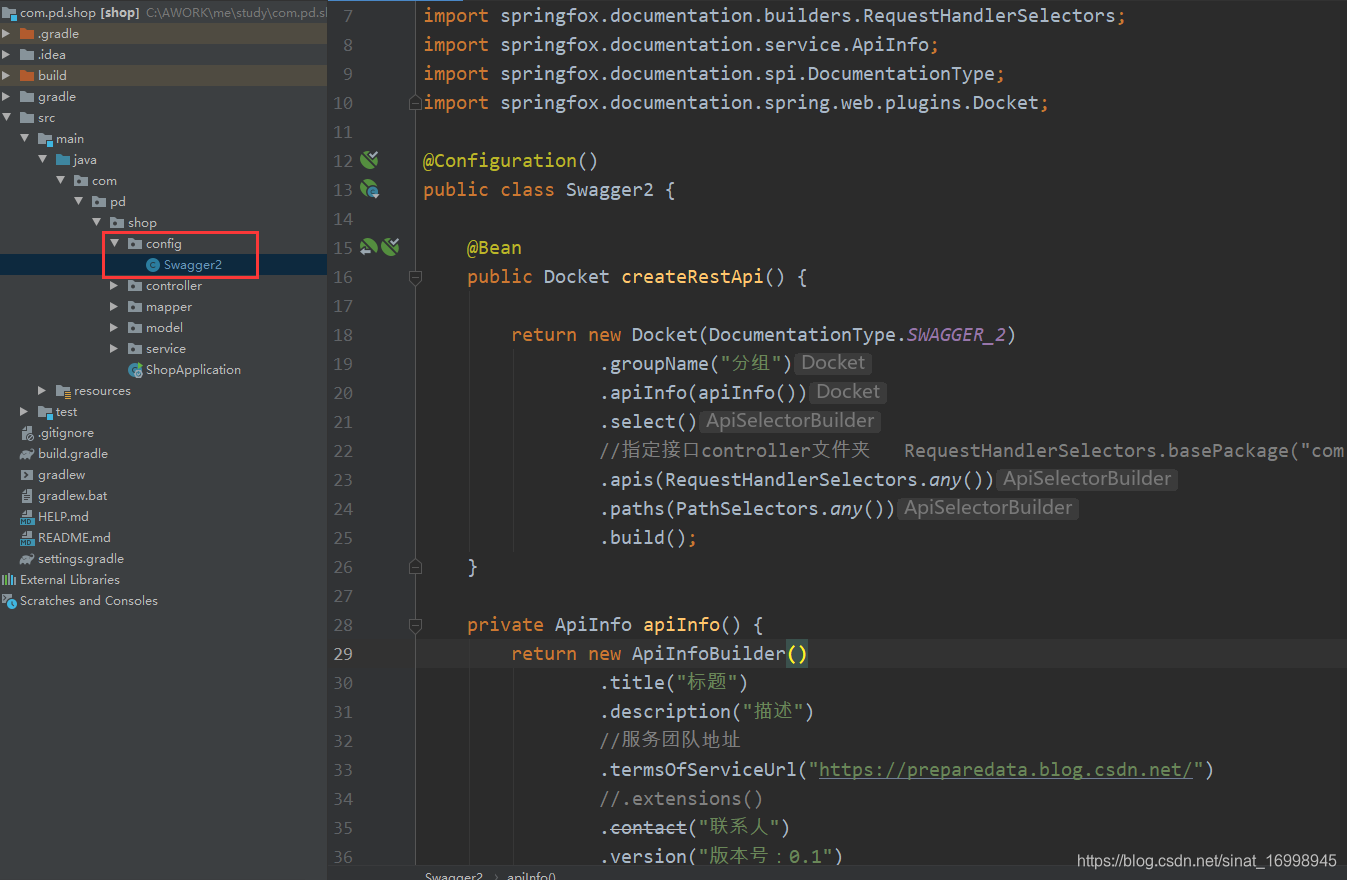The height and width of the screenshot is (880, 1347).
Task: Expand the gradle folder arrow
Action: pos(7,97)
